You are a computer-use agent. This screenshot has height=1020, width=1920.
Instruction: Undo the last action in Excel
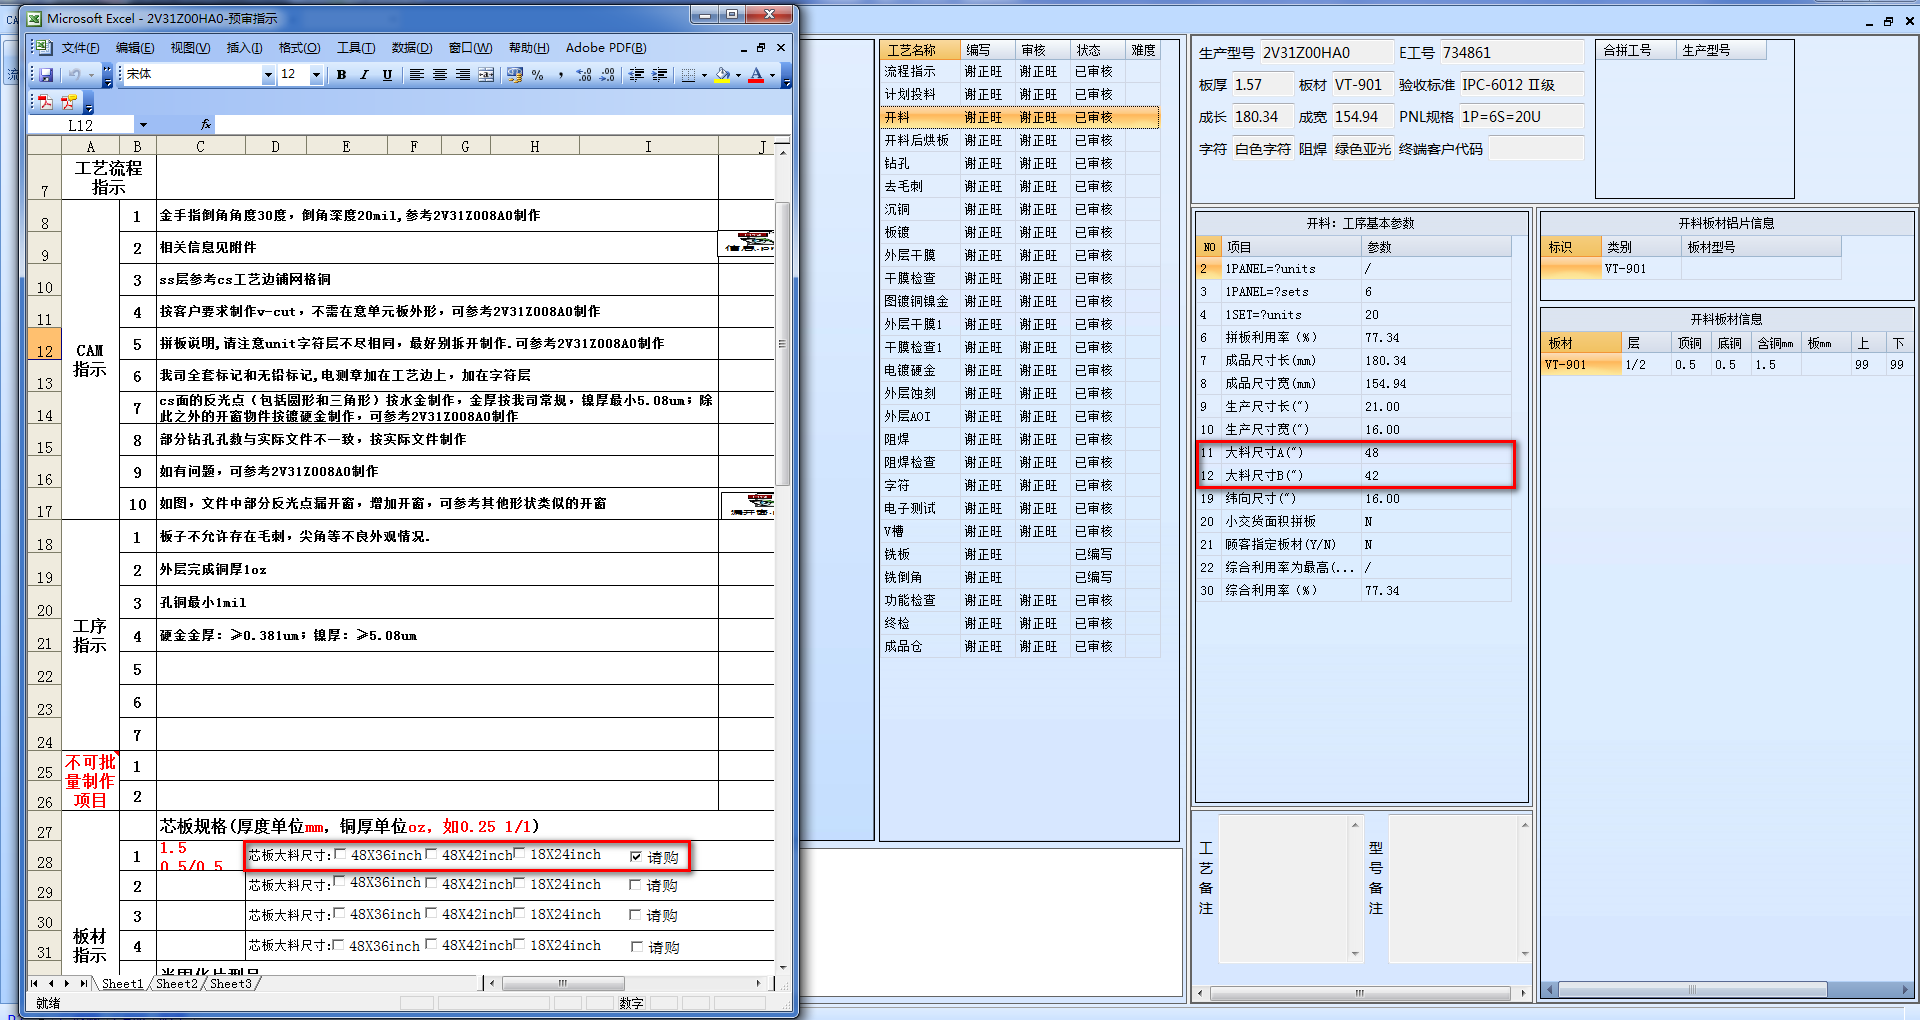point(74,75)
